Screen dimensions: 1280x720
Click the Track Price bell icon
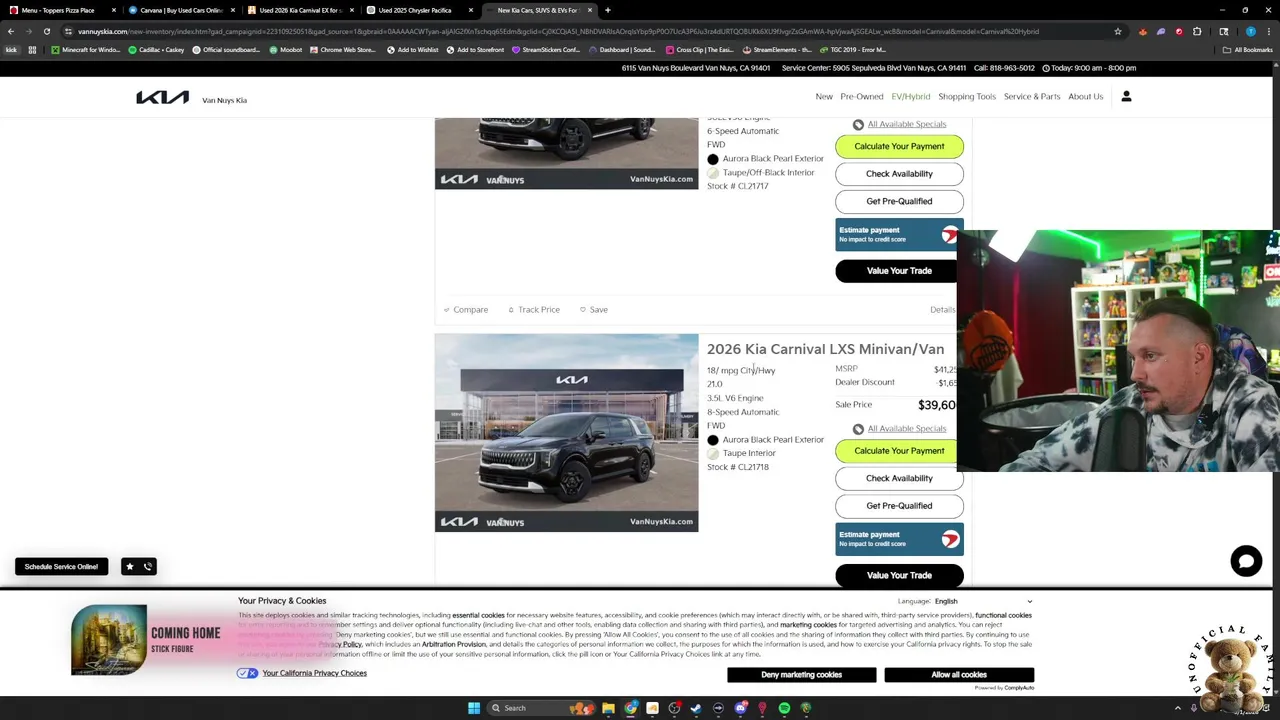511,310
